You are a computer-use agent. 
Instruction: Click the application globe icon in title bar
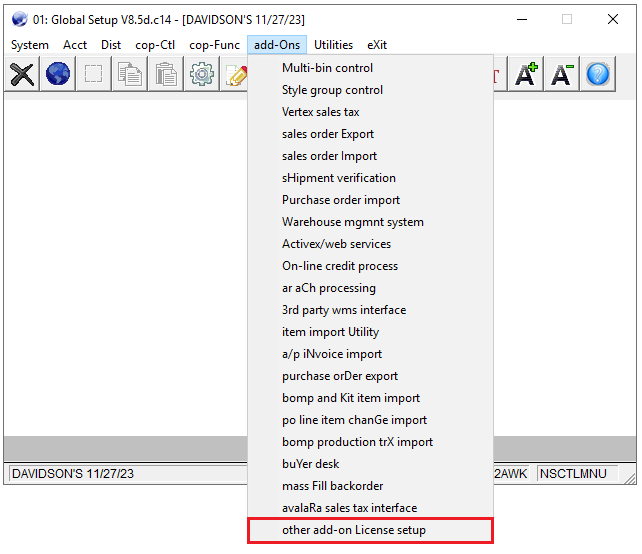click(x=19, y=19)
